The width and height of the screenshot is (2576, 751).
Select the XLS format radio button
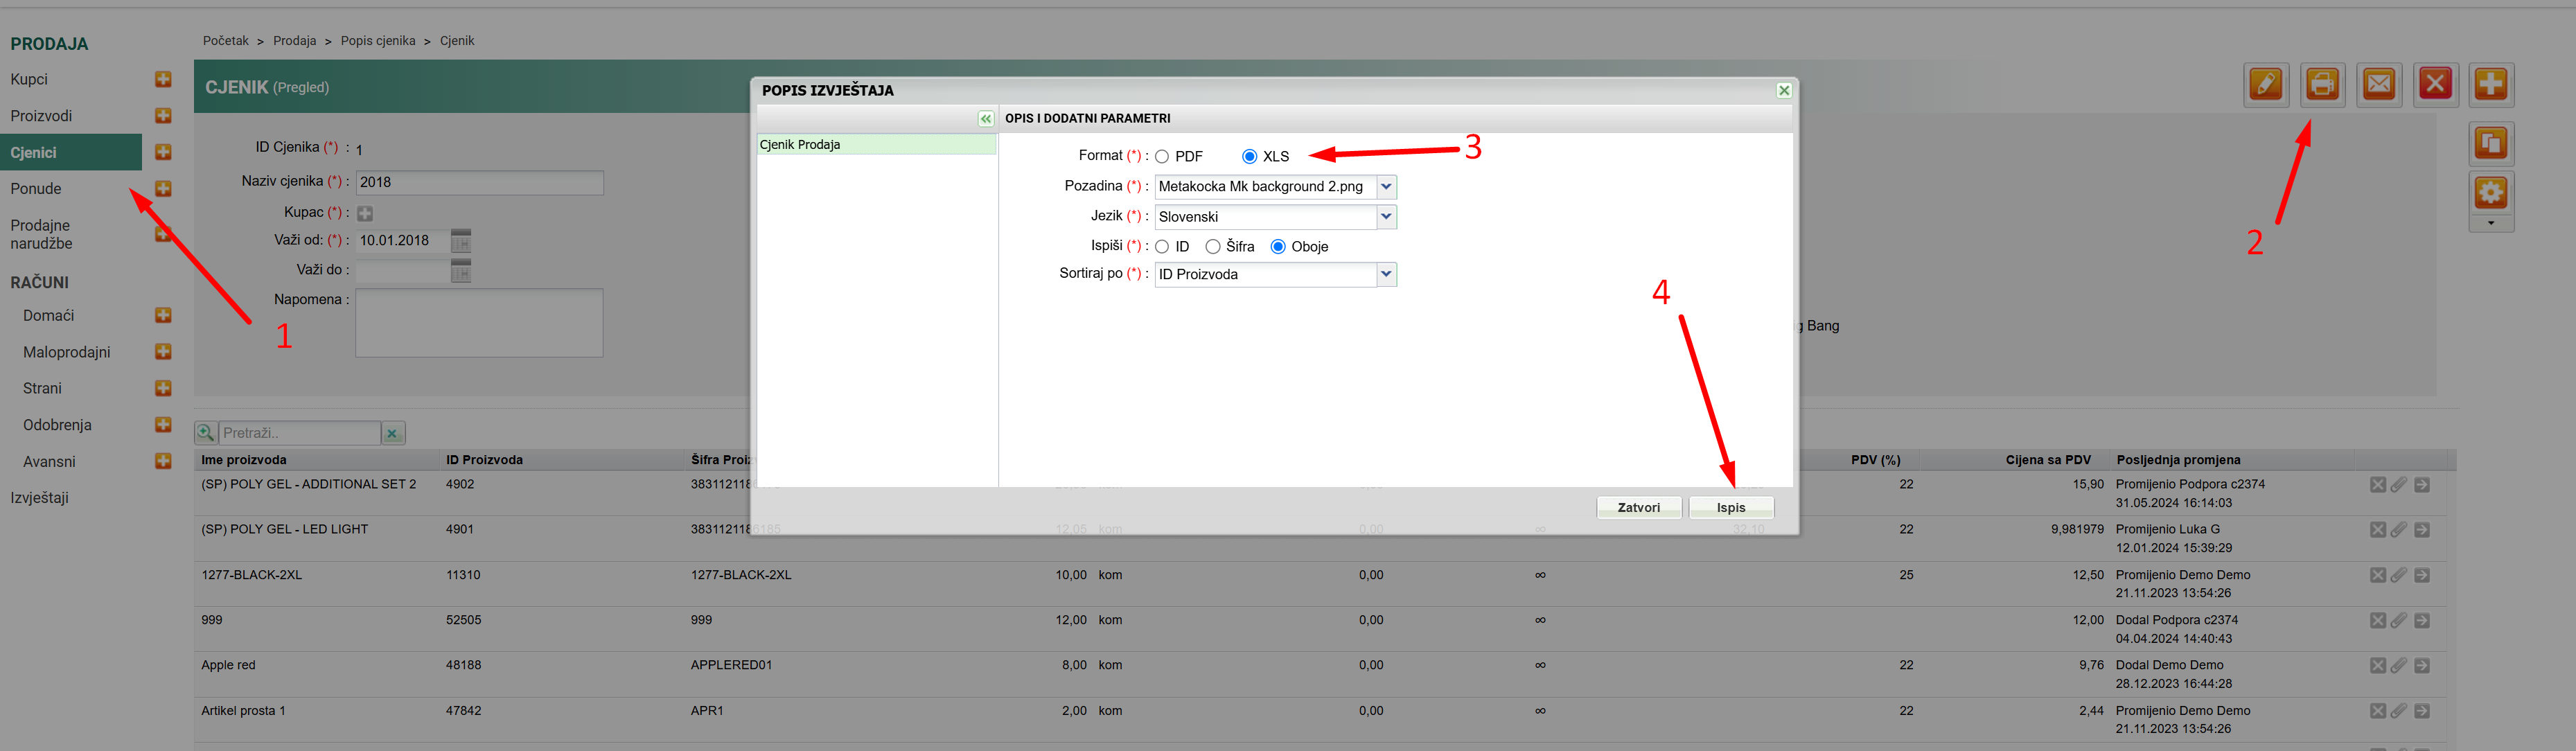point(1249,157)
